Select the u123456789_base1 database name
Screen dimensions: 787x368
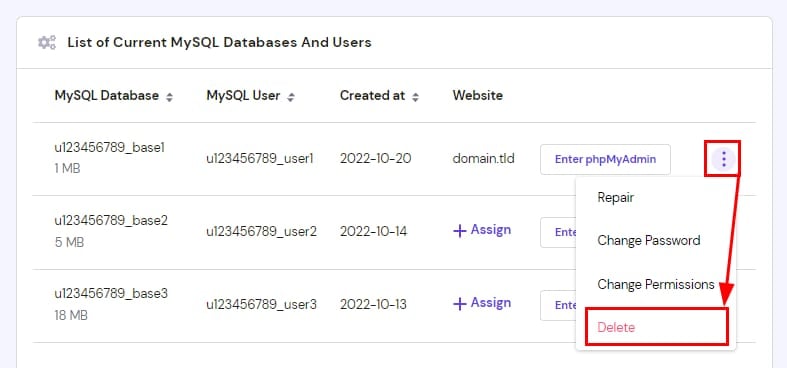coord(109,148)
